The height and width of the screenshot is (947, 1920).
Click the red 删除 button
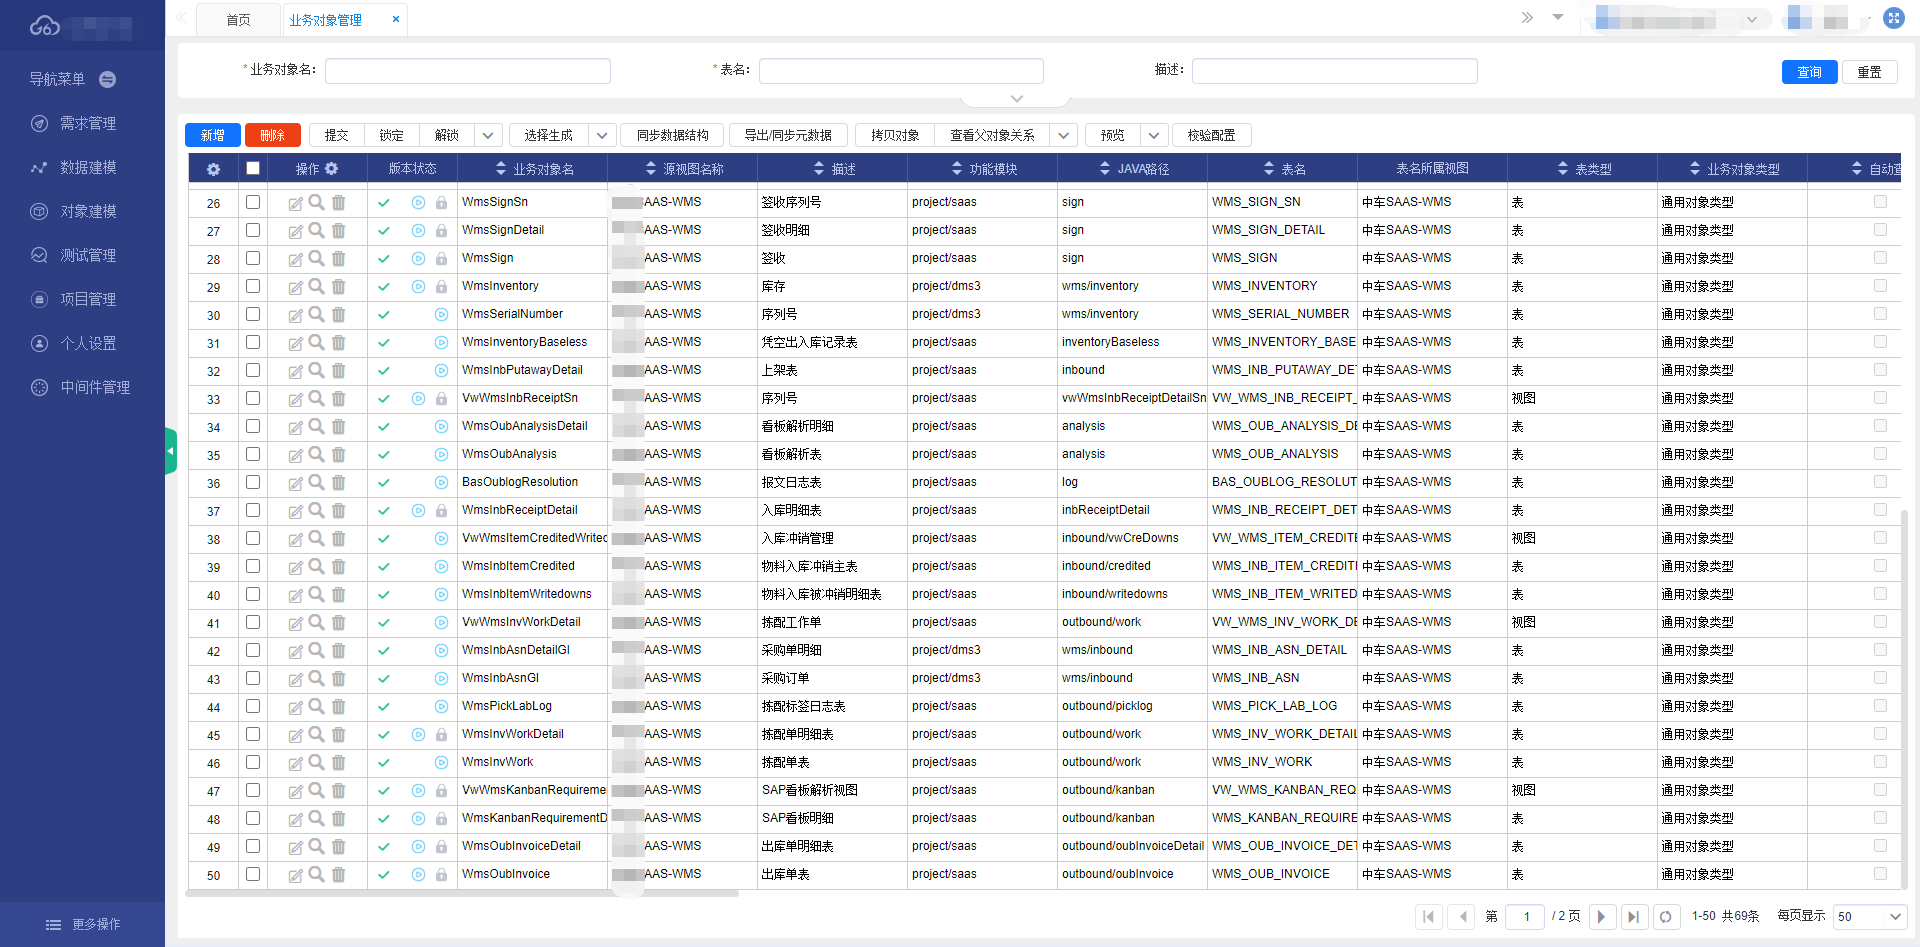click(x=272, y=135)
